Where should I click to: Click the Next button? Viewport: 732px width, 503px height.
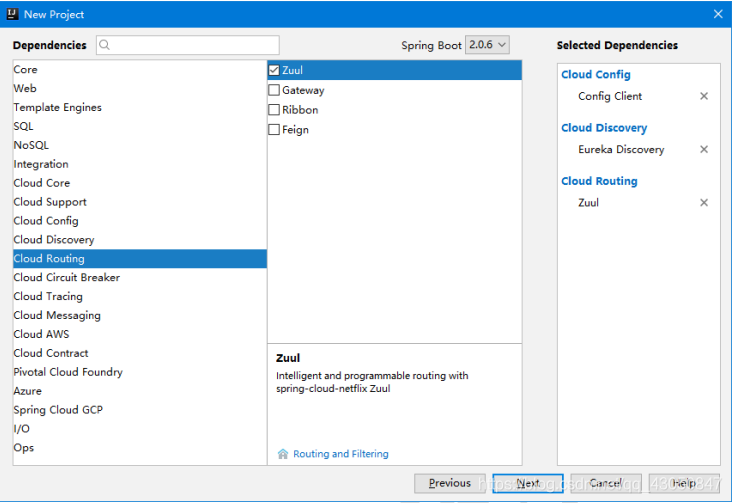tap(528, 483)
